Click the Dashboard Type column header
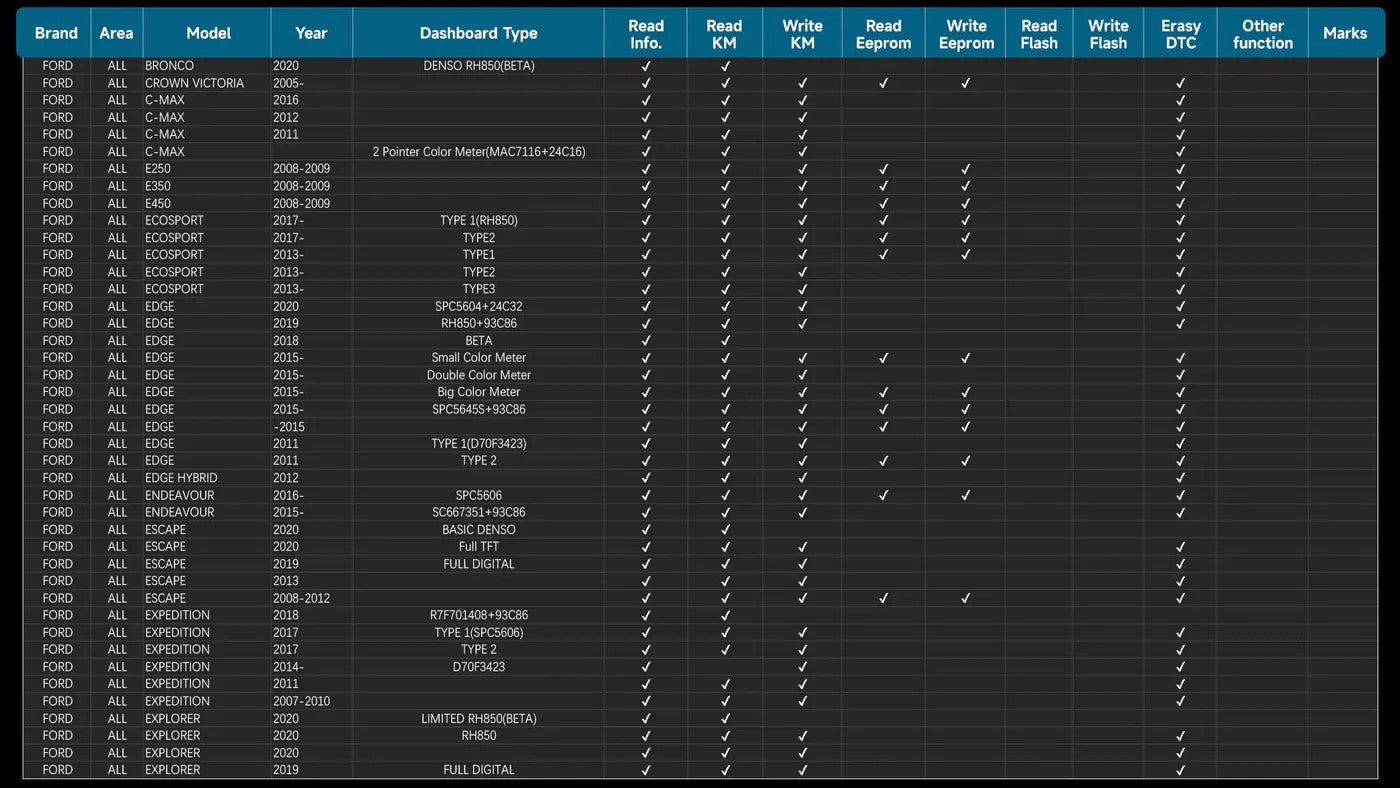 [x=478, y=34]
